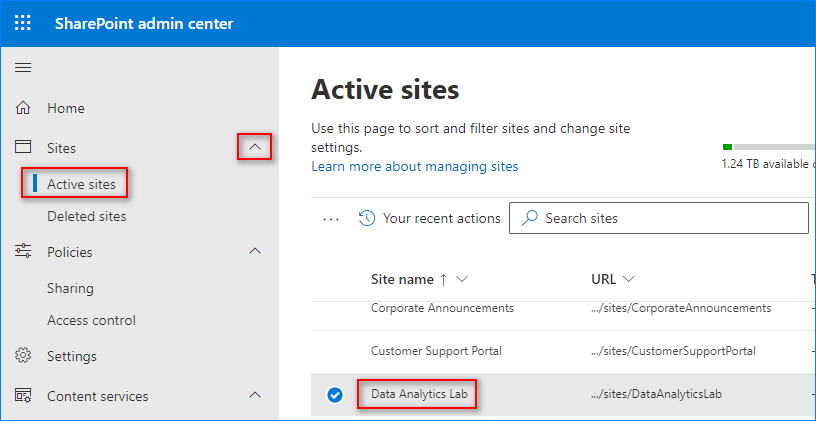
Task: Open the more commands ellipsis
Action: [331, 219]
